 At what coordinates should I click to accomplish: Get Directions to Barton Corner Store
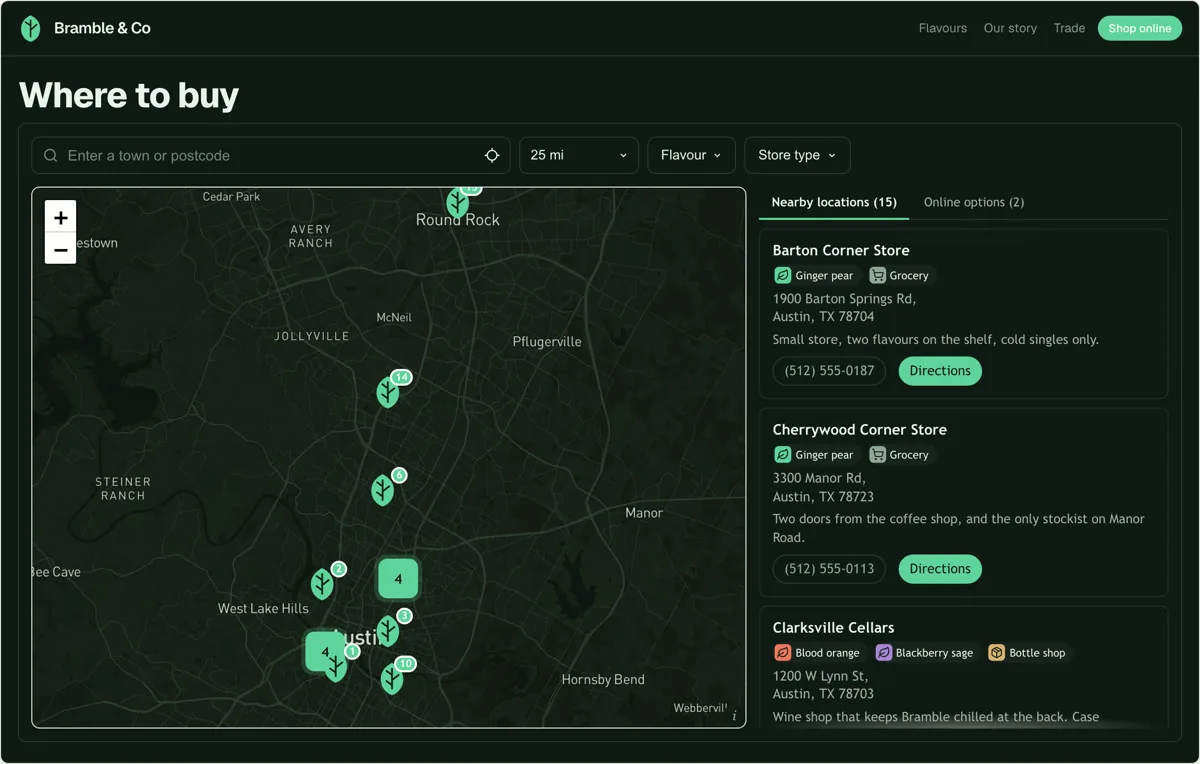click(940, 370)
